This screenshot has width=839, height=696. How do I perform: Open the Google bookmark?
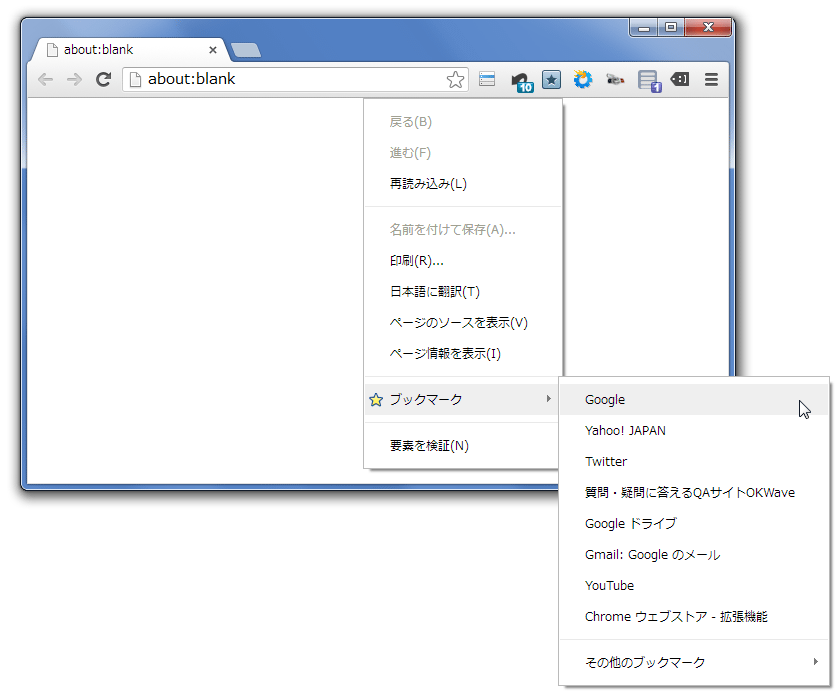[694, 400]
